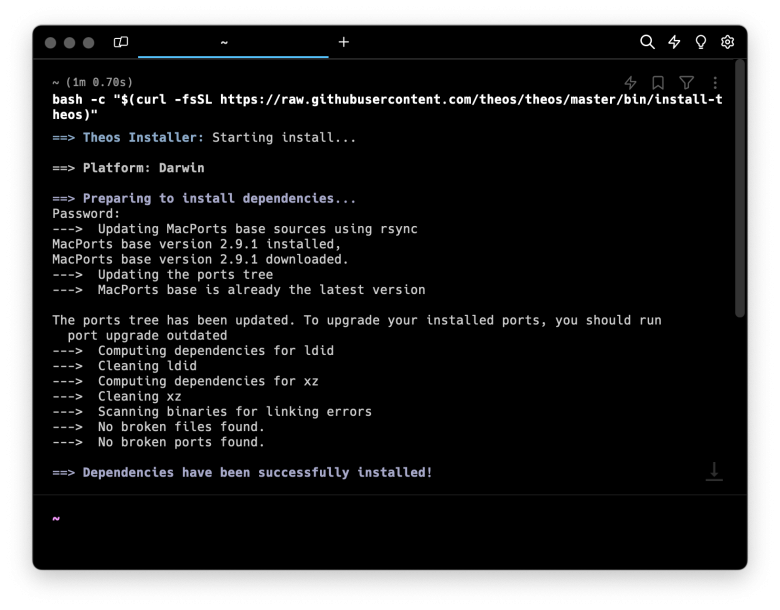The image size is (780, 610).
Task: Click the '~ (1m 0.70s)' block header
Action: click(93, 82)
